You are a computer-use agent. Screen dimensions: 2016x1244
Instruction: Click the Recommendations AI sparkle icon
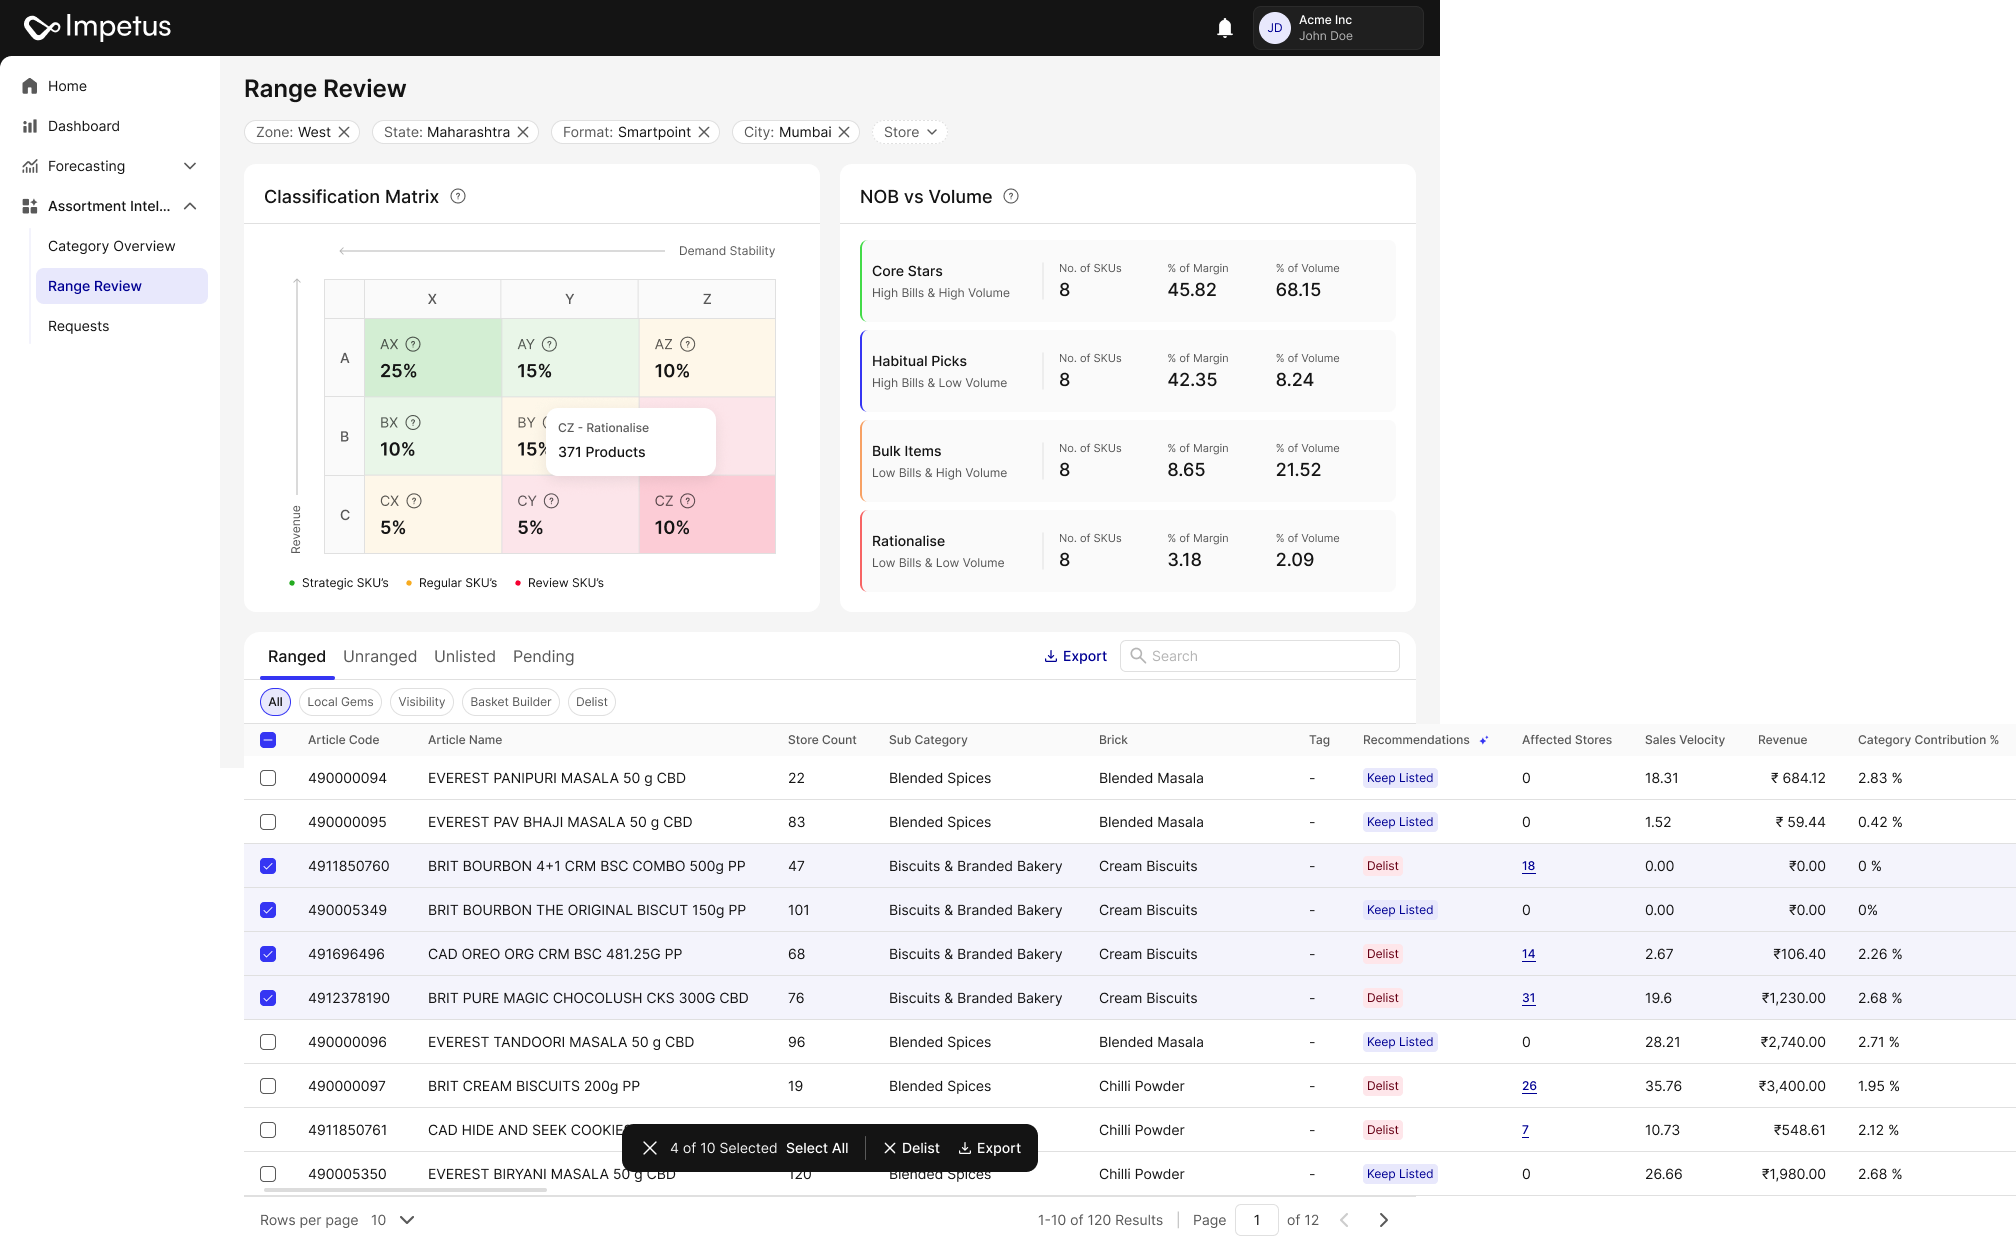[x=1484, y=740]
